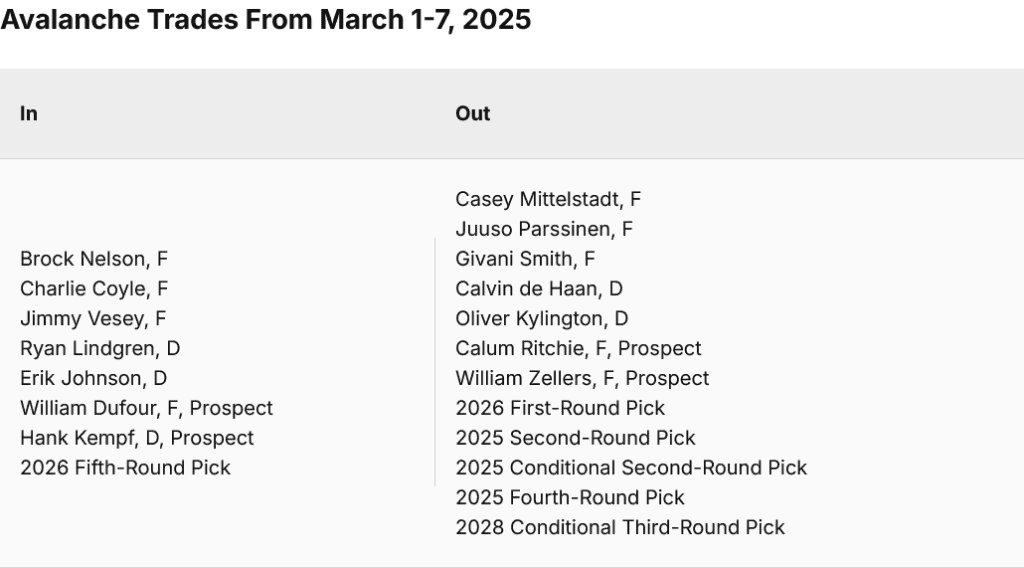The height and width of the screenshot is (568, 1024).
Task: Select Calvin de Haan, D
Action: tap(539, 289)
